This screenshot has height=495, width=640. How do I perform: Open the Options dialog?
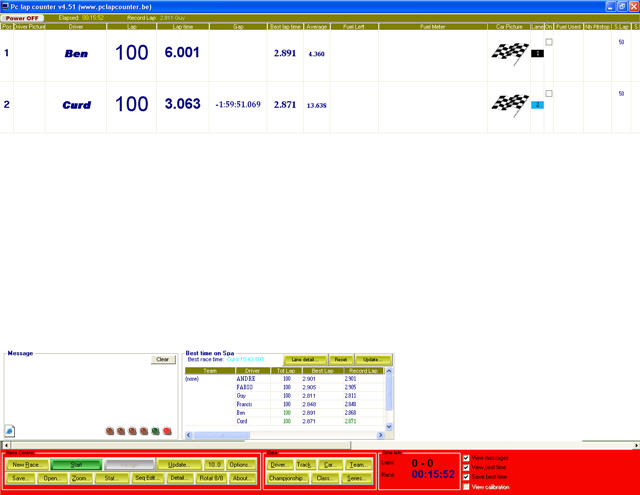pos(241,465)
